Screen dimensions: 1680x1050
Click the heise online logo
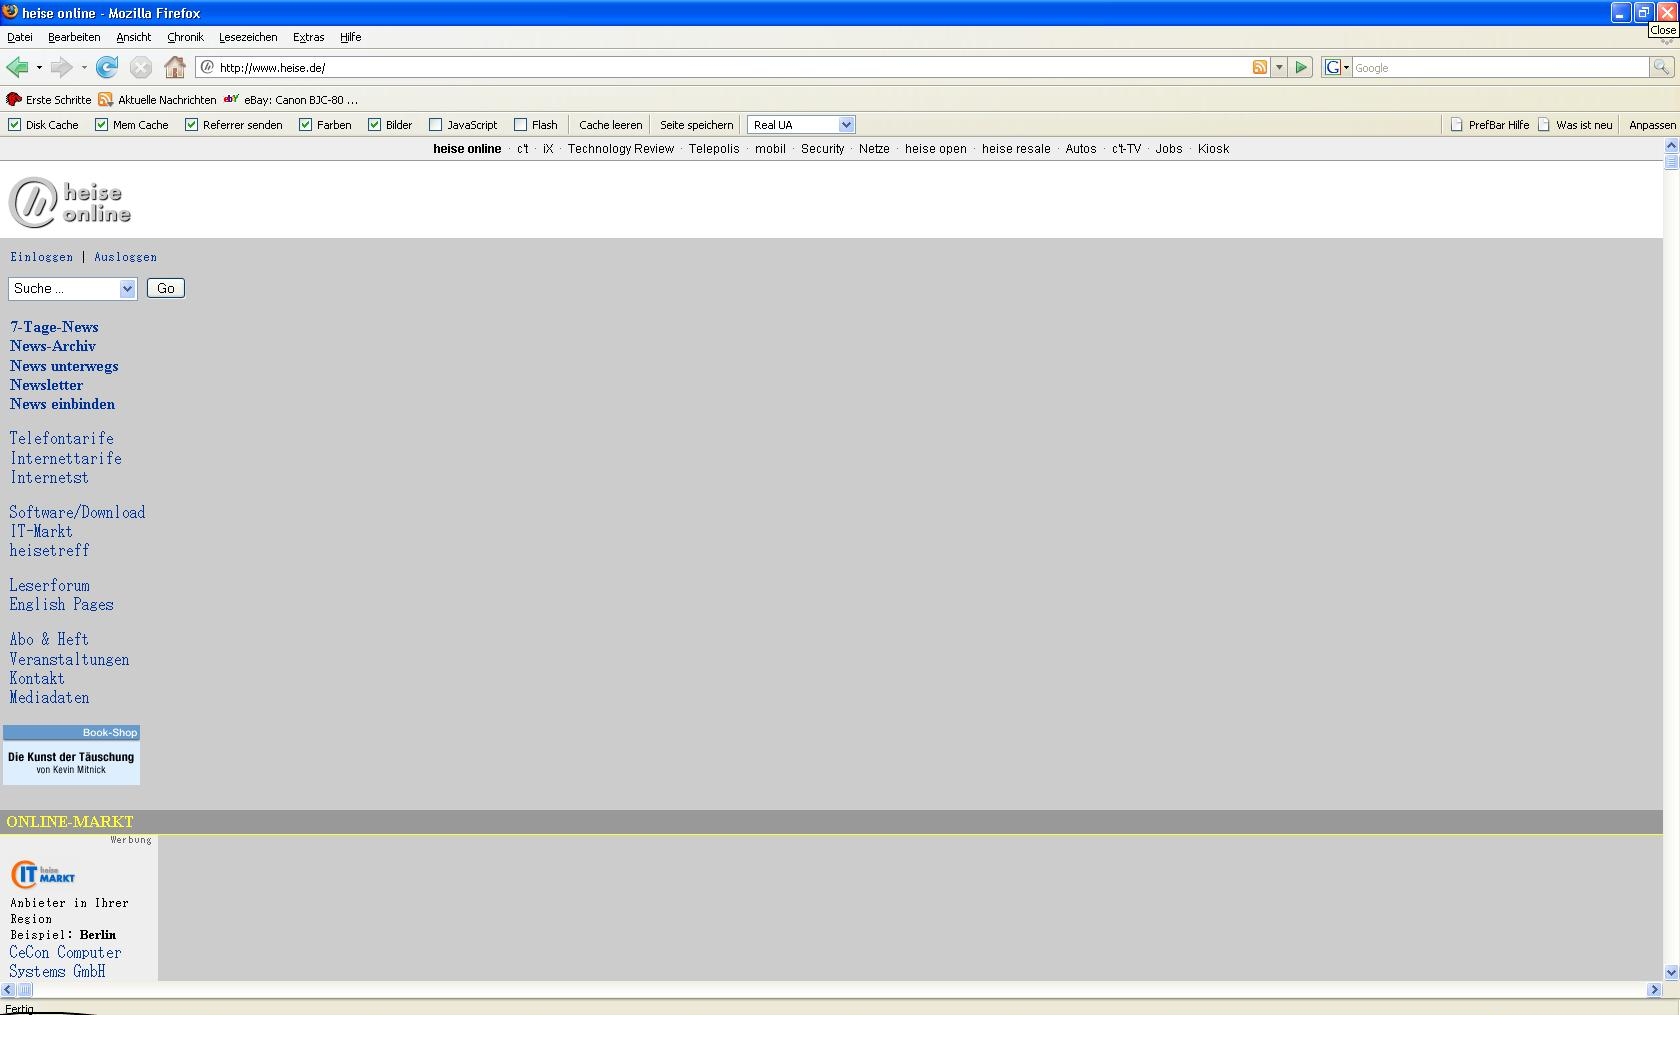click(70, 202)
